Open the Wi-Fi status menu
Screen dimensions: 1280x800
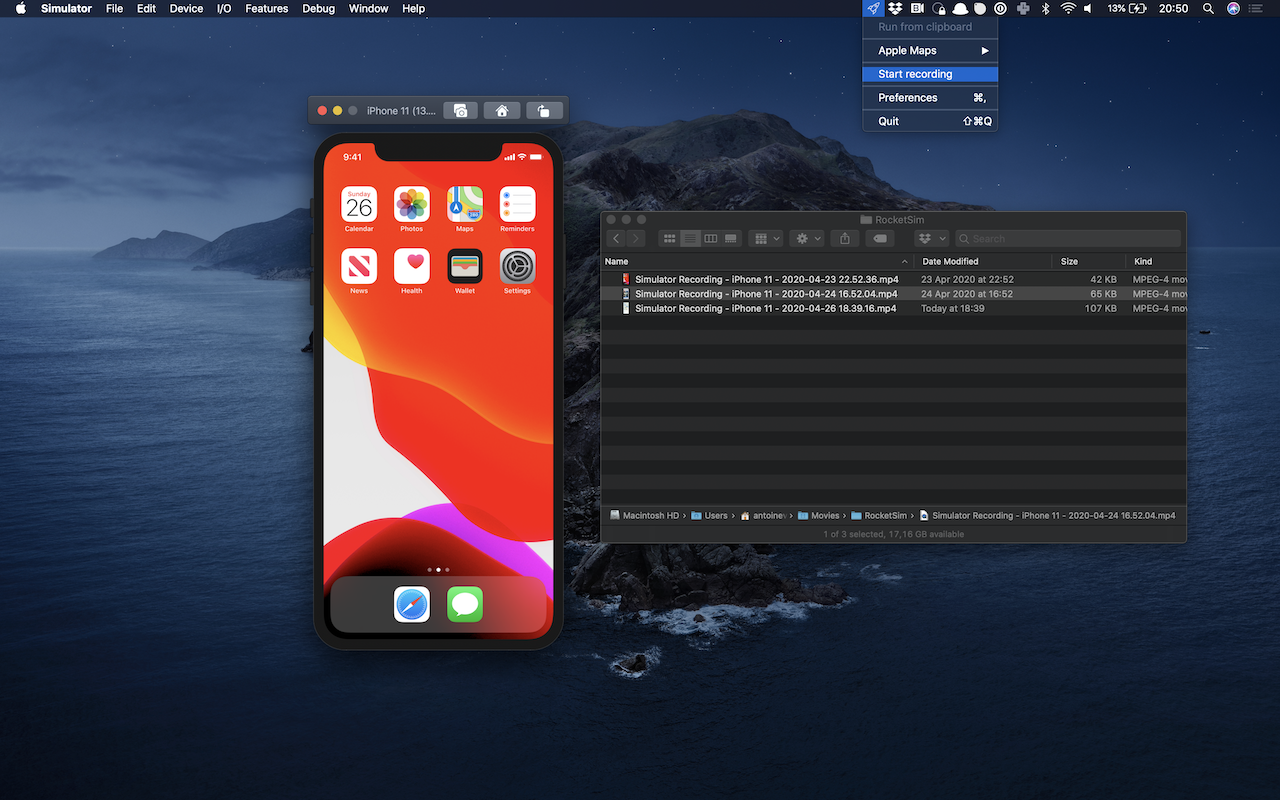click(1067, 8)
